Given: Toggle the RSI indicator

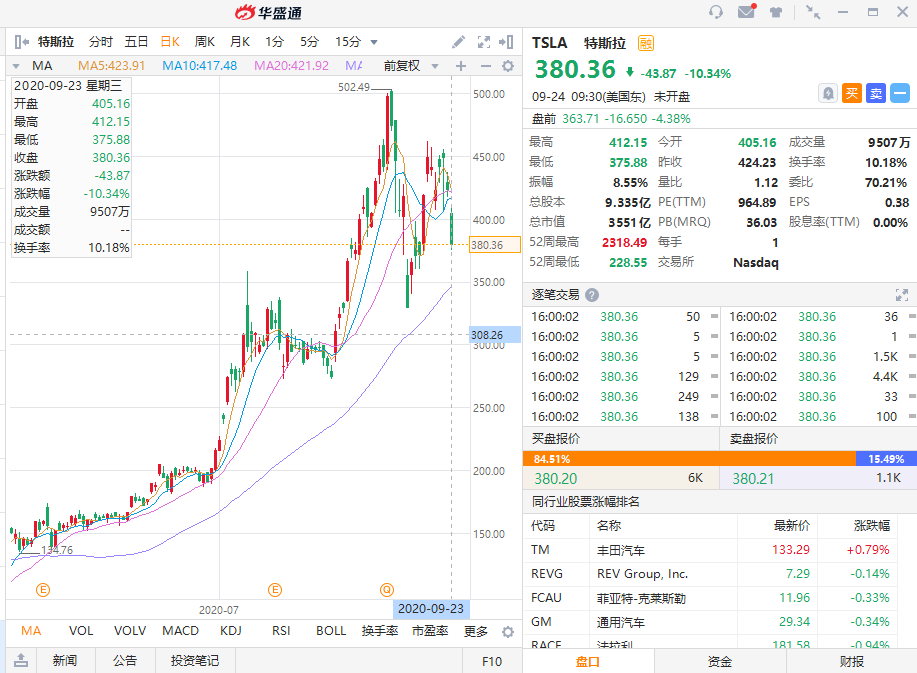Looking at the screenshot, I should click(281, 631).
